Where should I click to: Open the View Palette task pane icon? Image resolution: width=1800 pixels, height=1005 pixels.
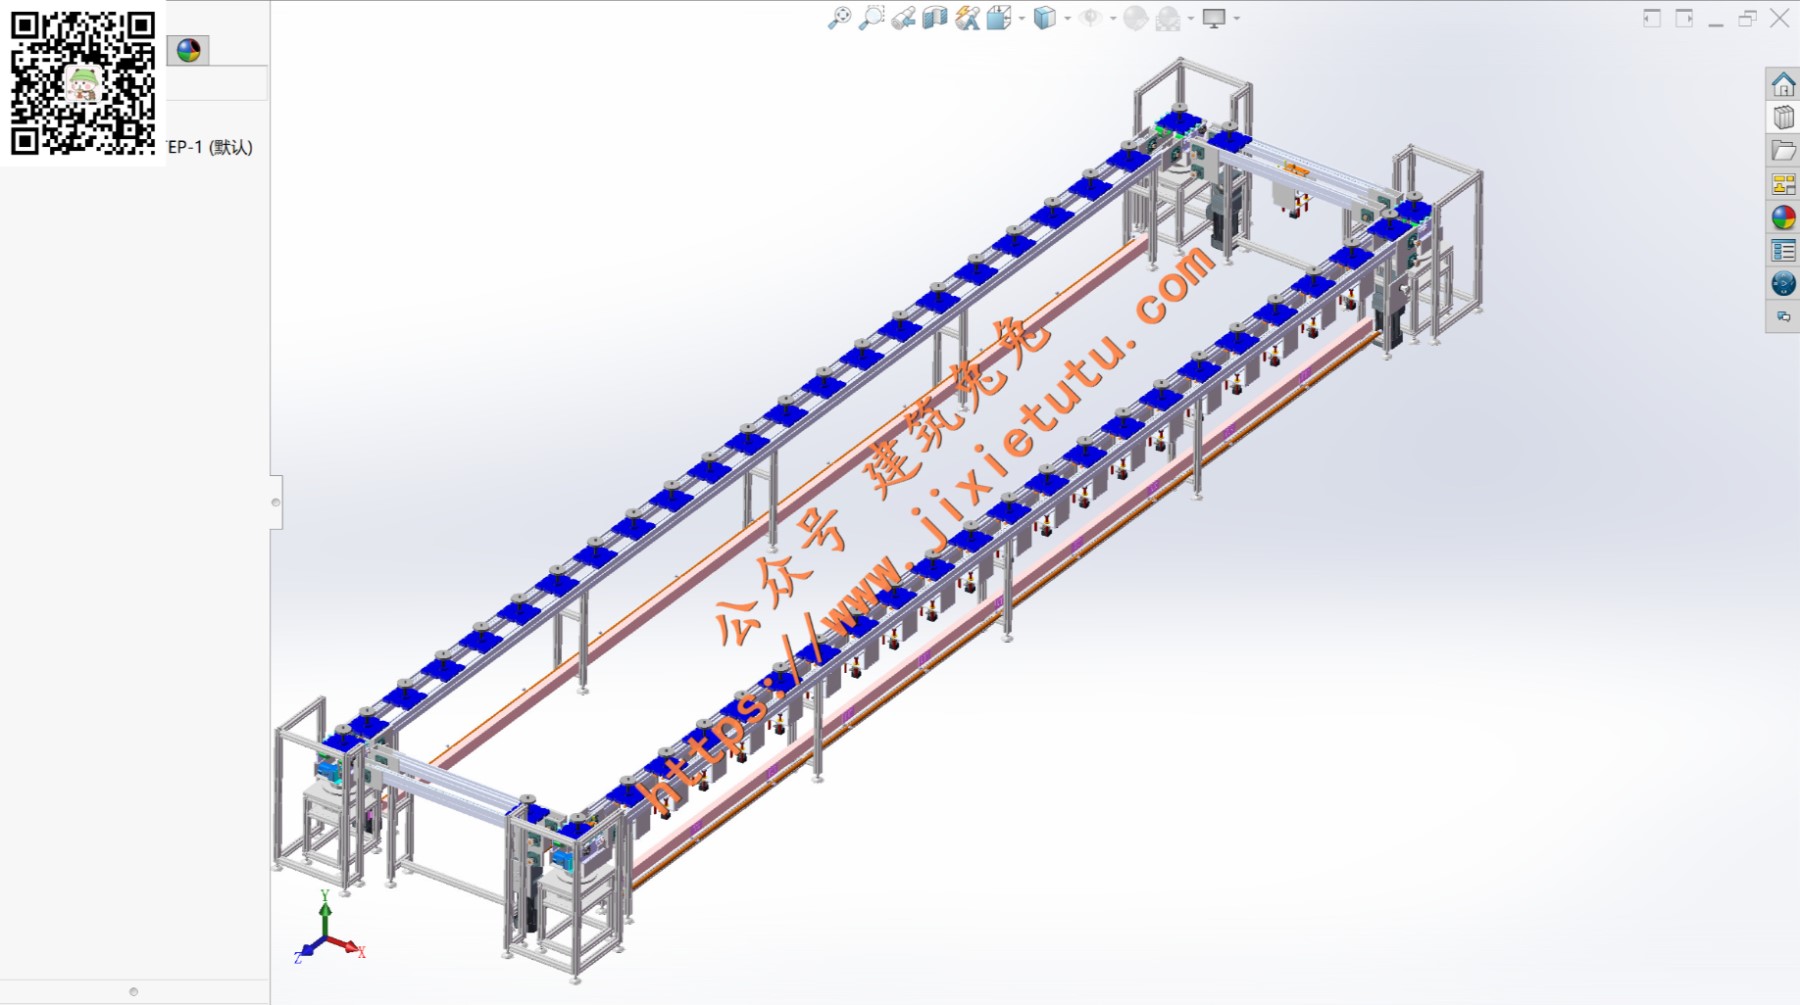(1783, 184)
